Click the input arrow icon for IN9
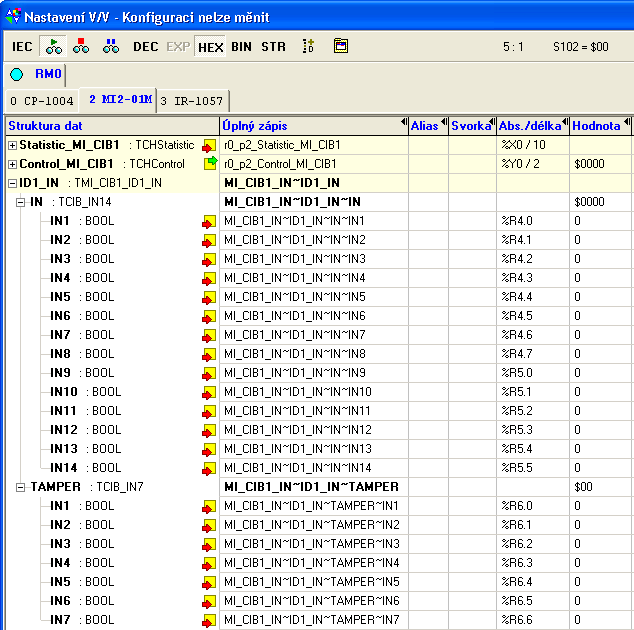Screen dimensions: 634x630 click(209, 374)
